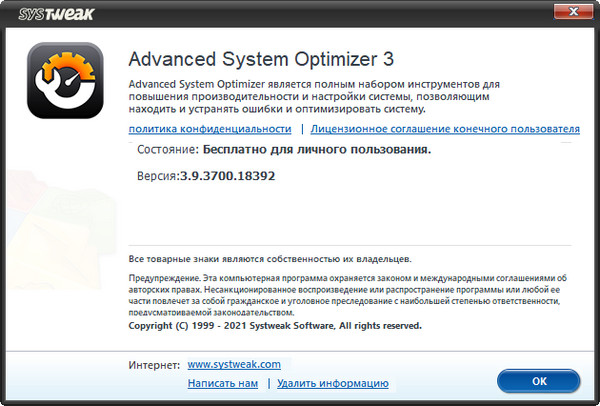Click the separator between the policy links
Viewport: 600px width, 406px height.
301,129
